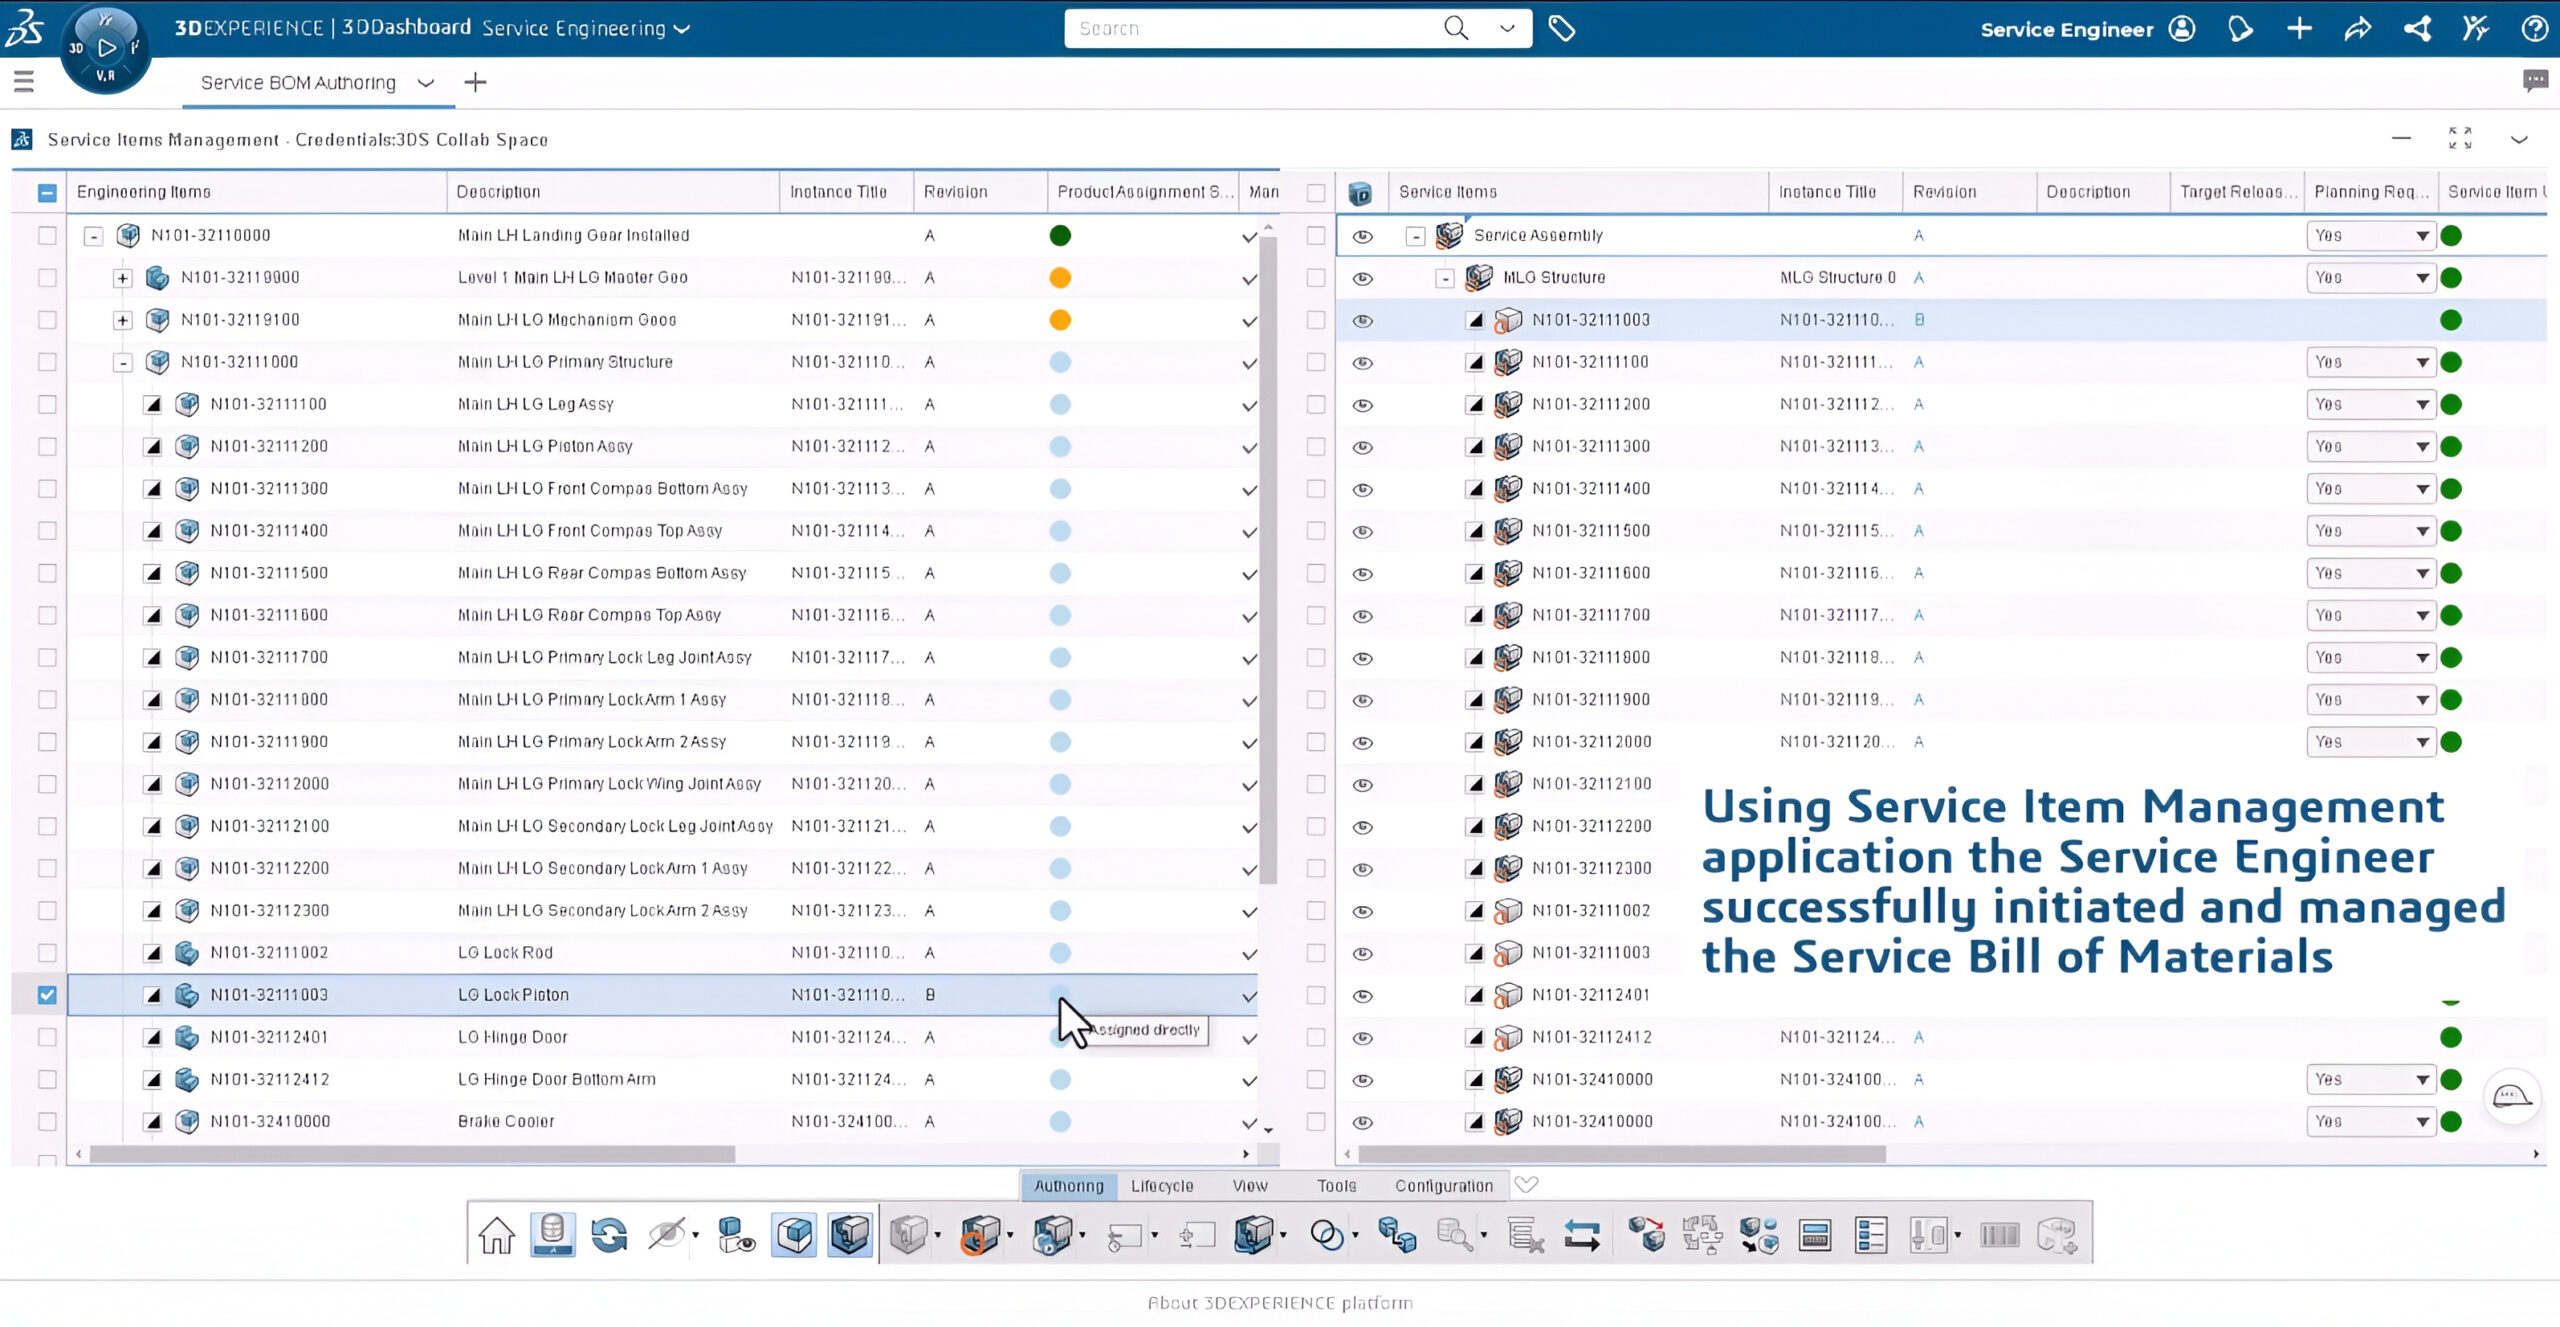Viewport: 2560px width, 1327px height.
Task: Expand the N101-32119100 tree node
Action: 122,320
